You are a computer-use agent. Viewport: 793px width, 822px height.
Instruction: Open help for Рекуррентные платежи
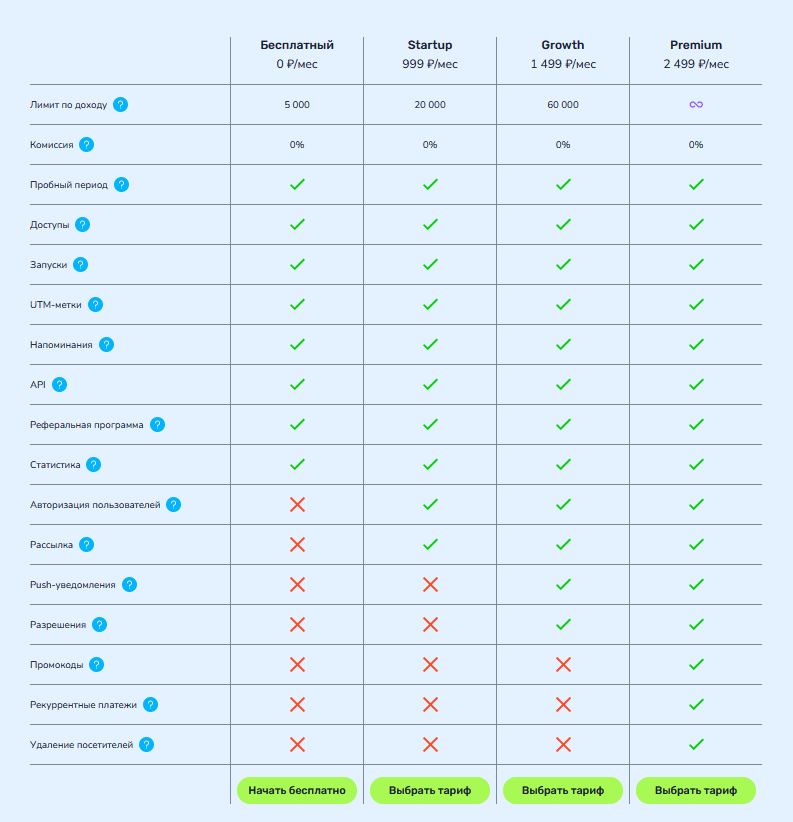[150, 704]
